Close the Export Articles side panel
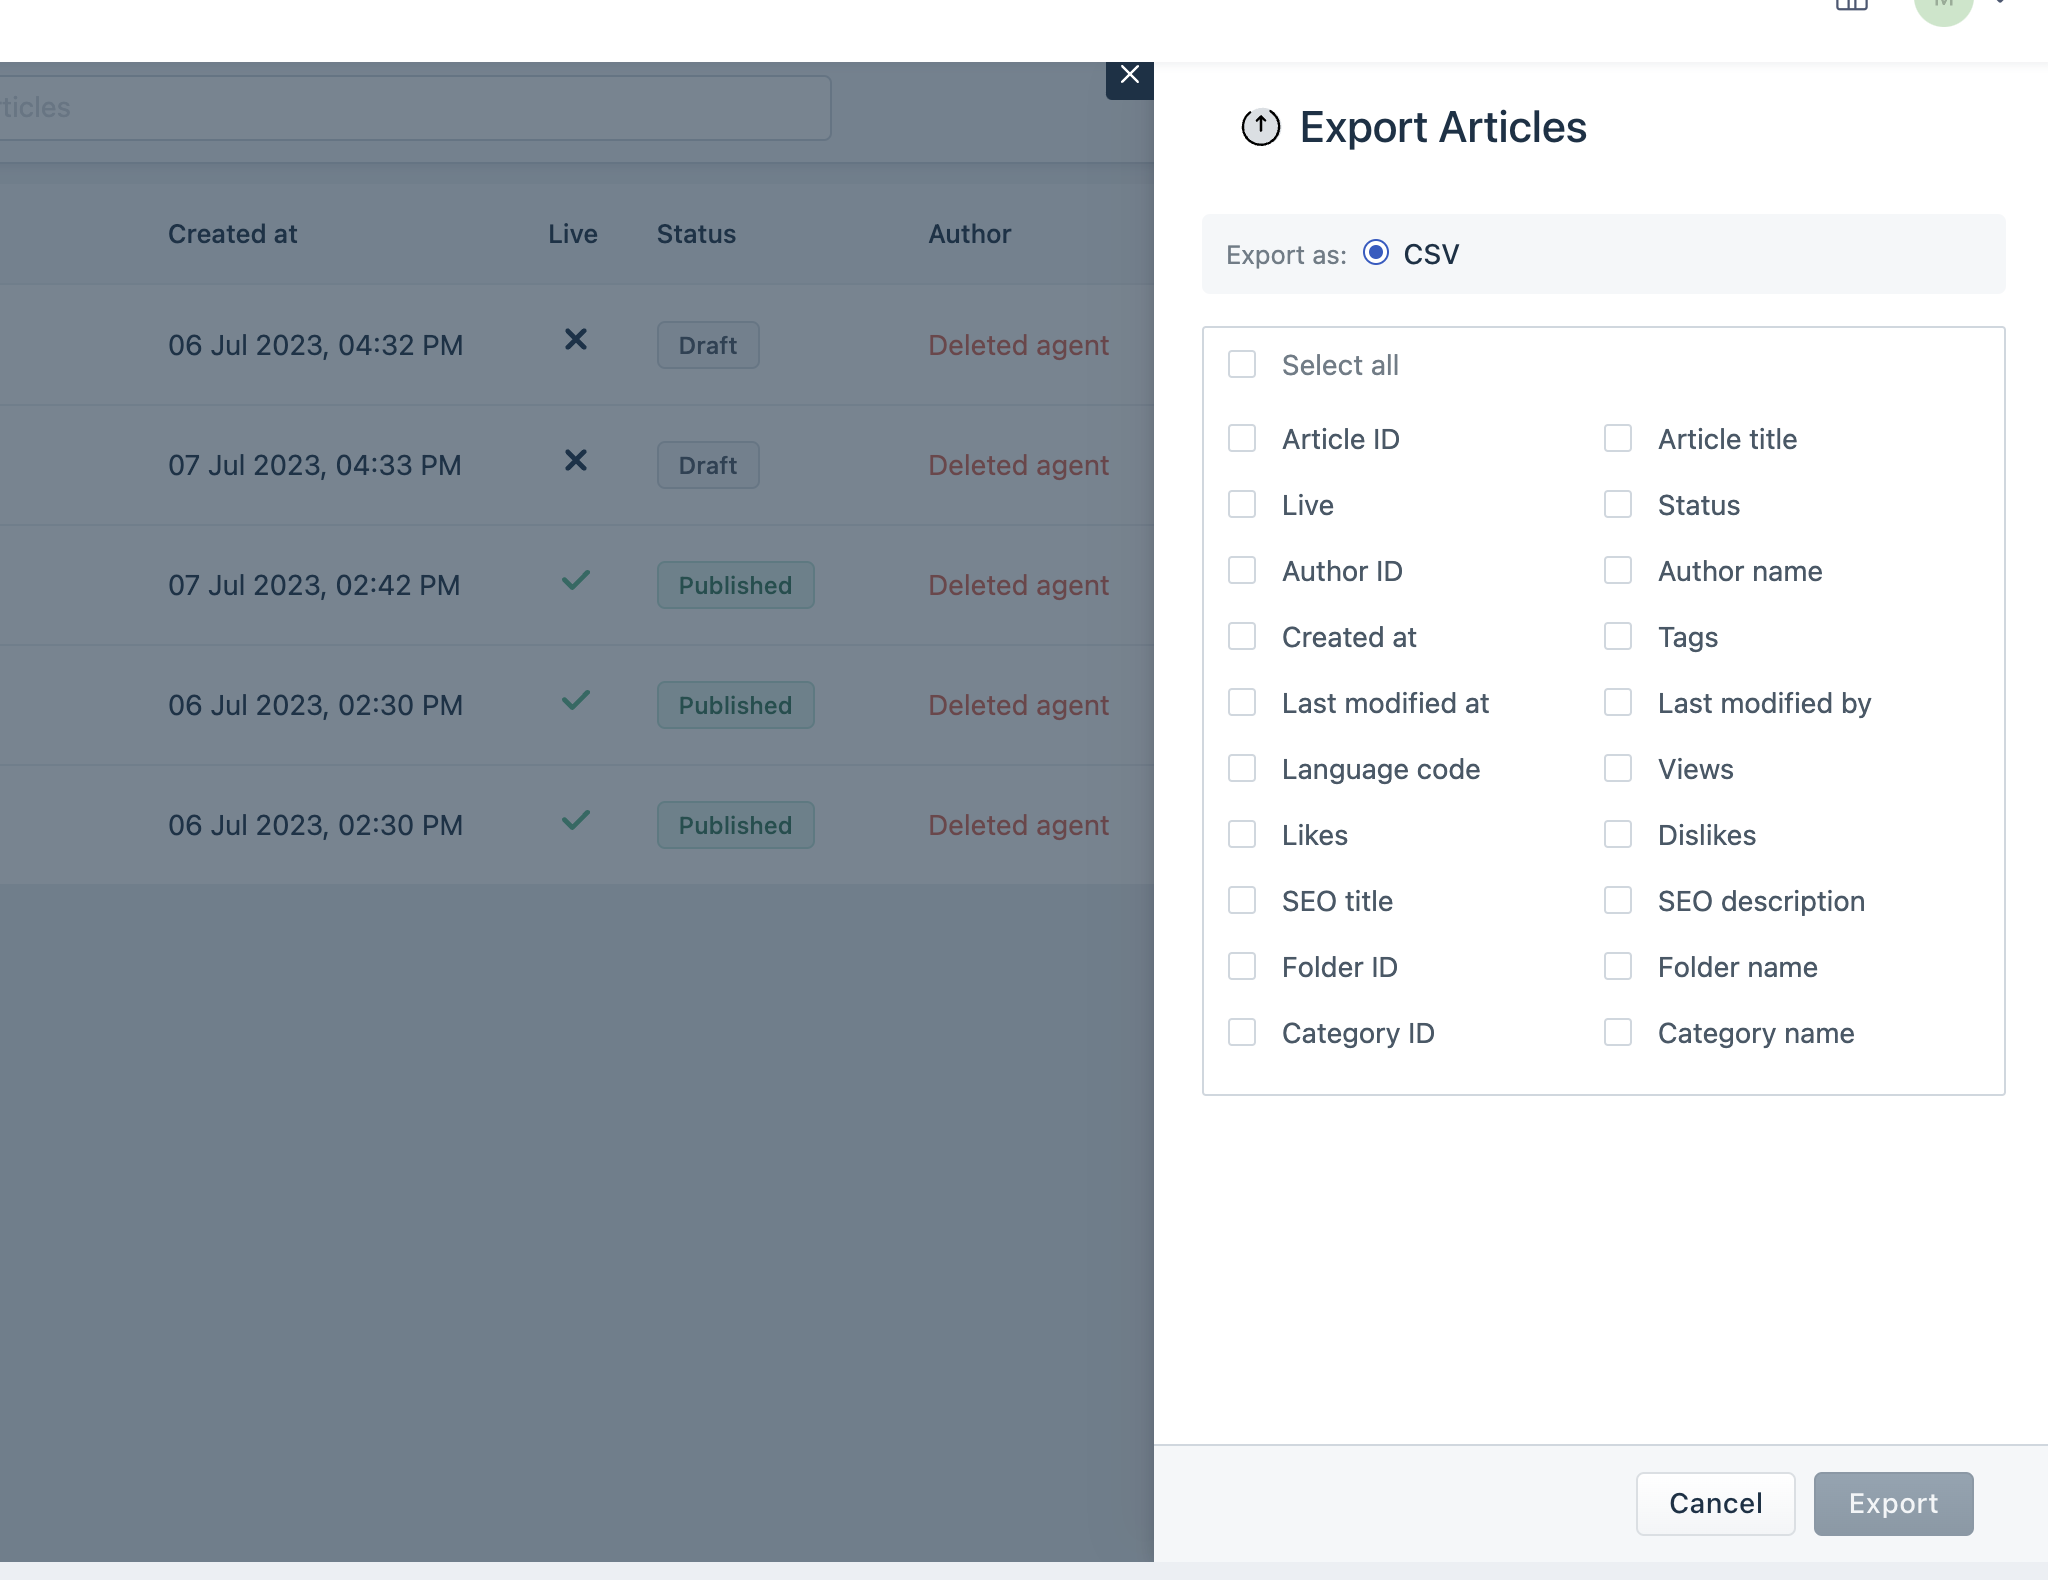The image size is (2048, 1580). tap(1129, 76)
